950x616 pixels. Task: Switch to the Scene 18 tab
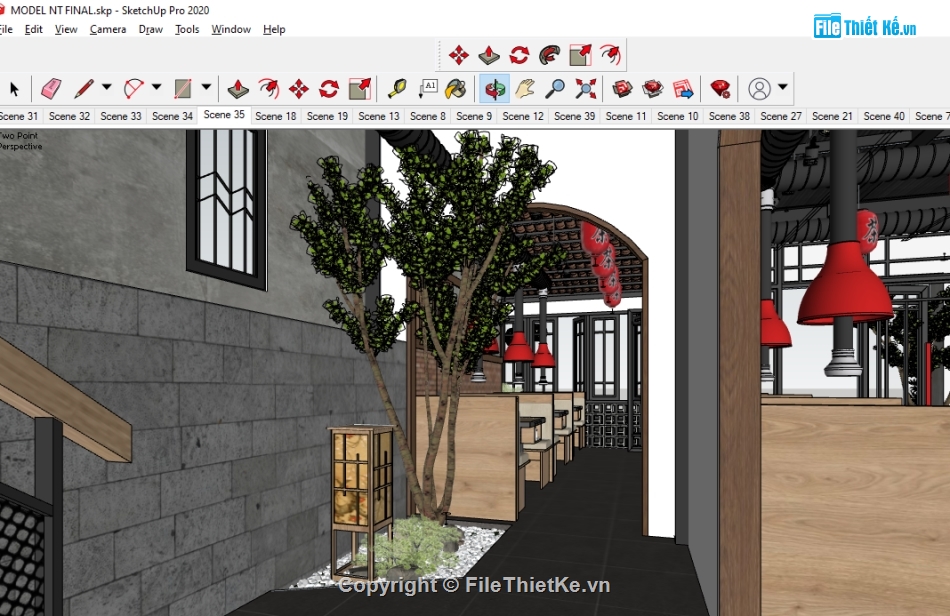pos(276,116)
